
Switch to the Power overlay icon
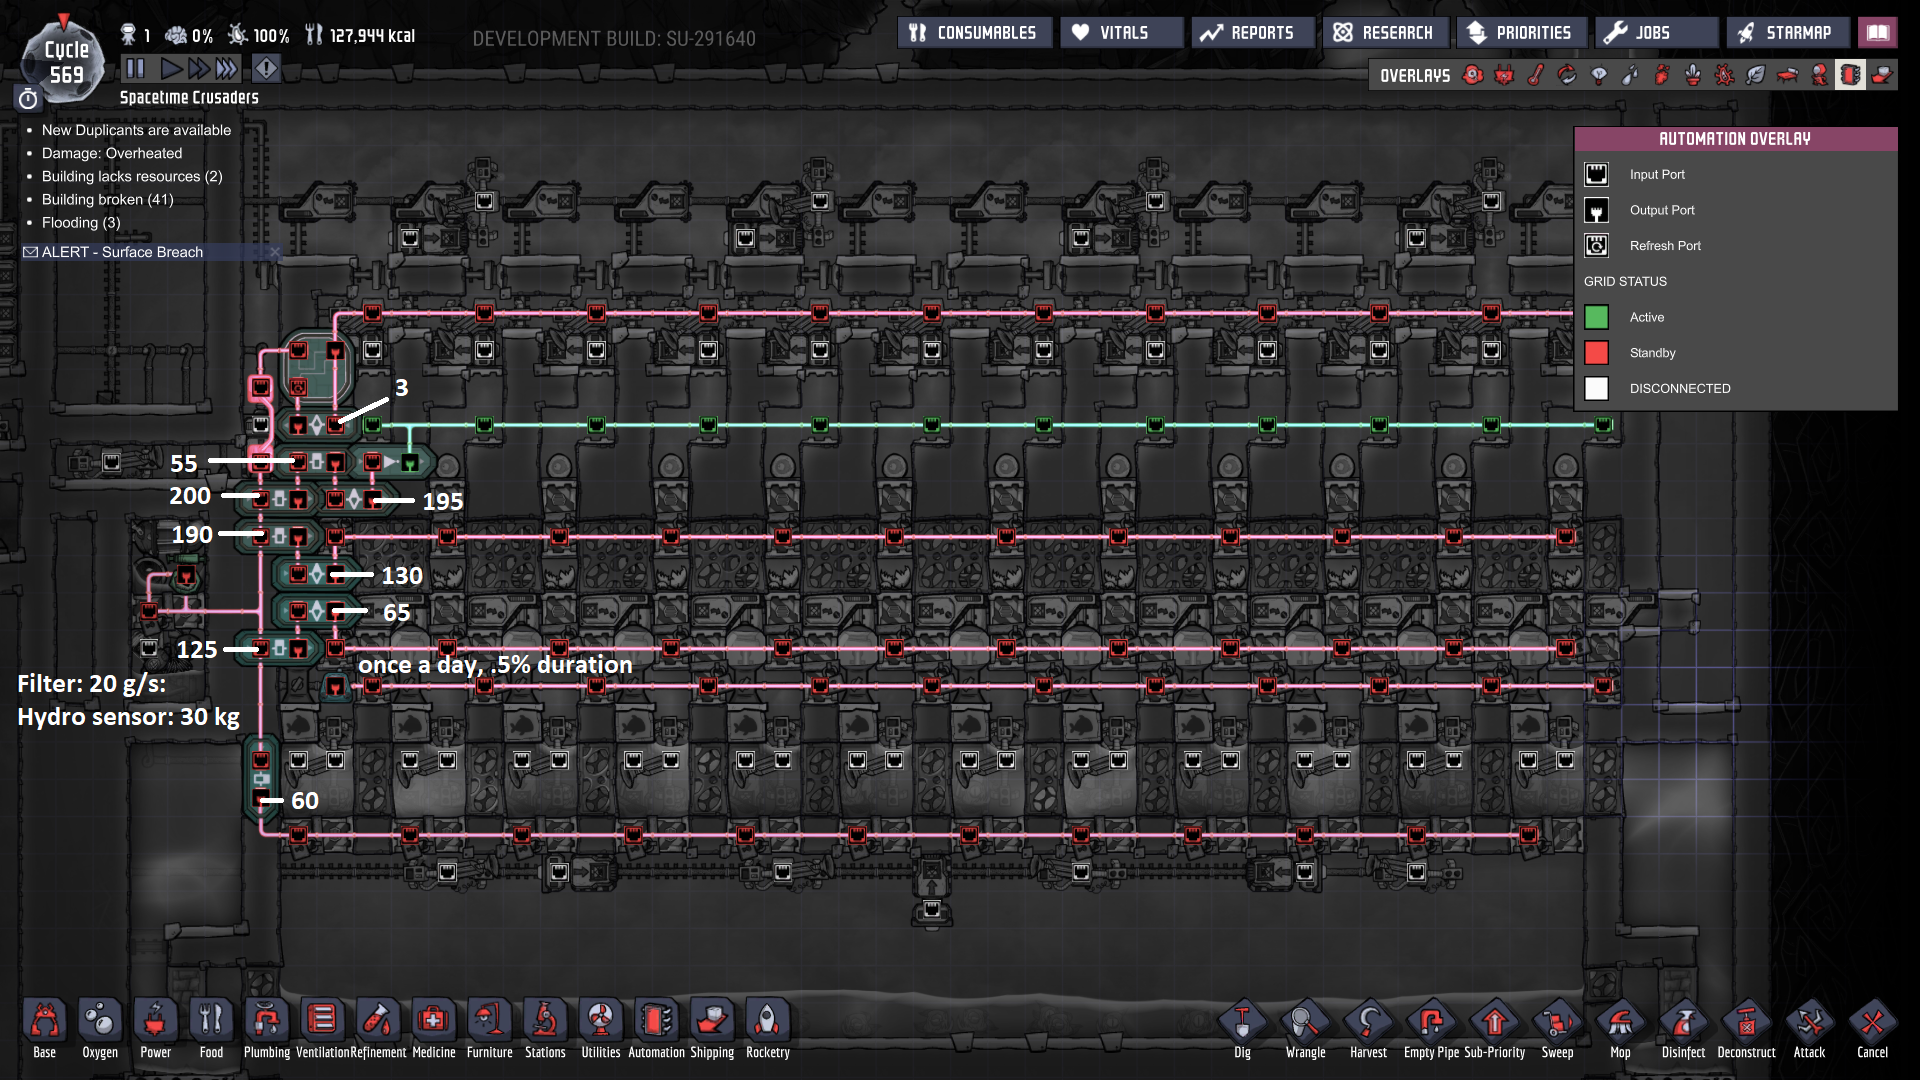1505,75
